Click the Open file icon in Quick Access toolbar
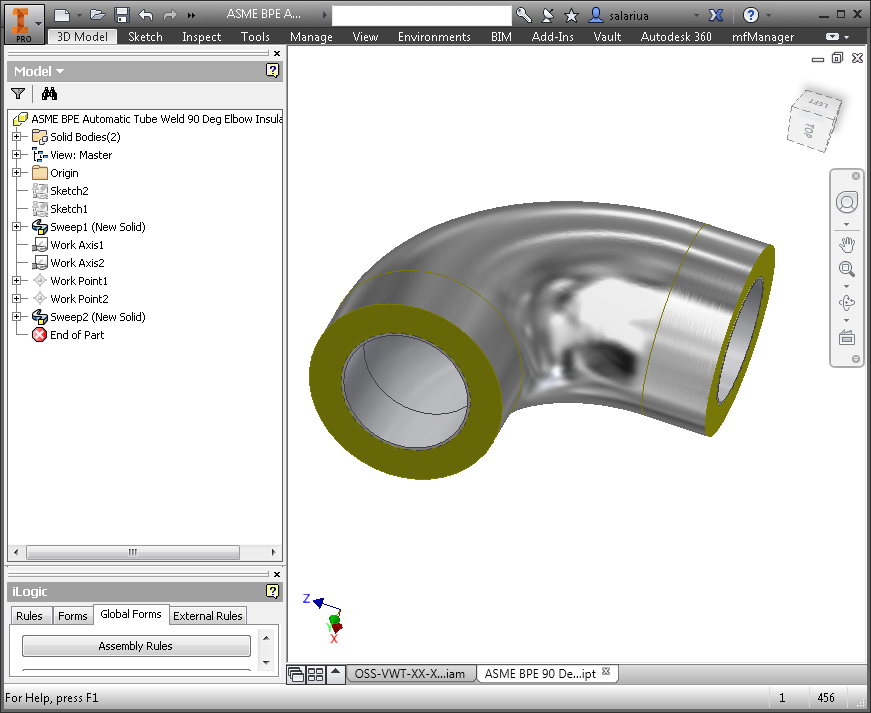Viewport: 871px width, 713px height. pos(95,14)
